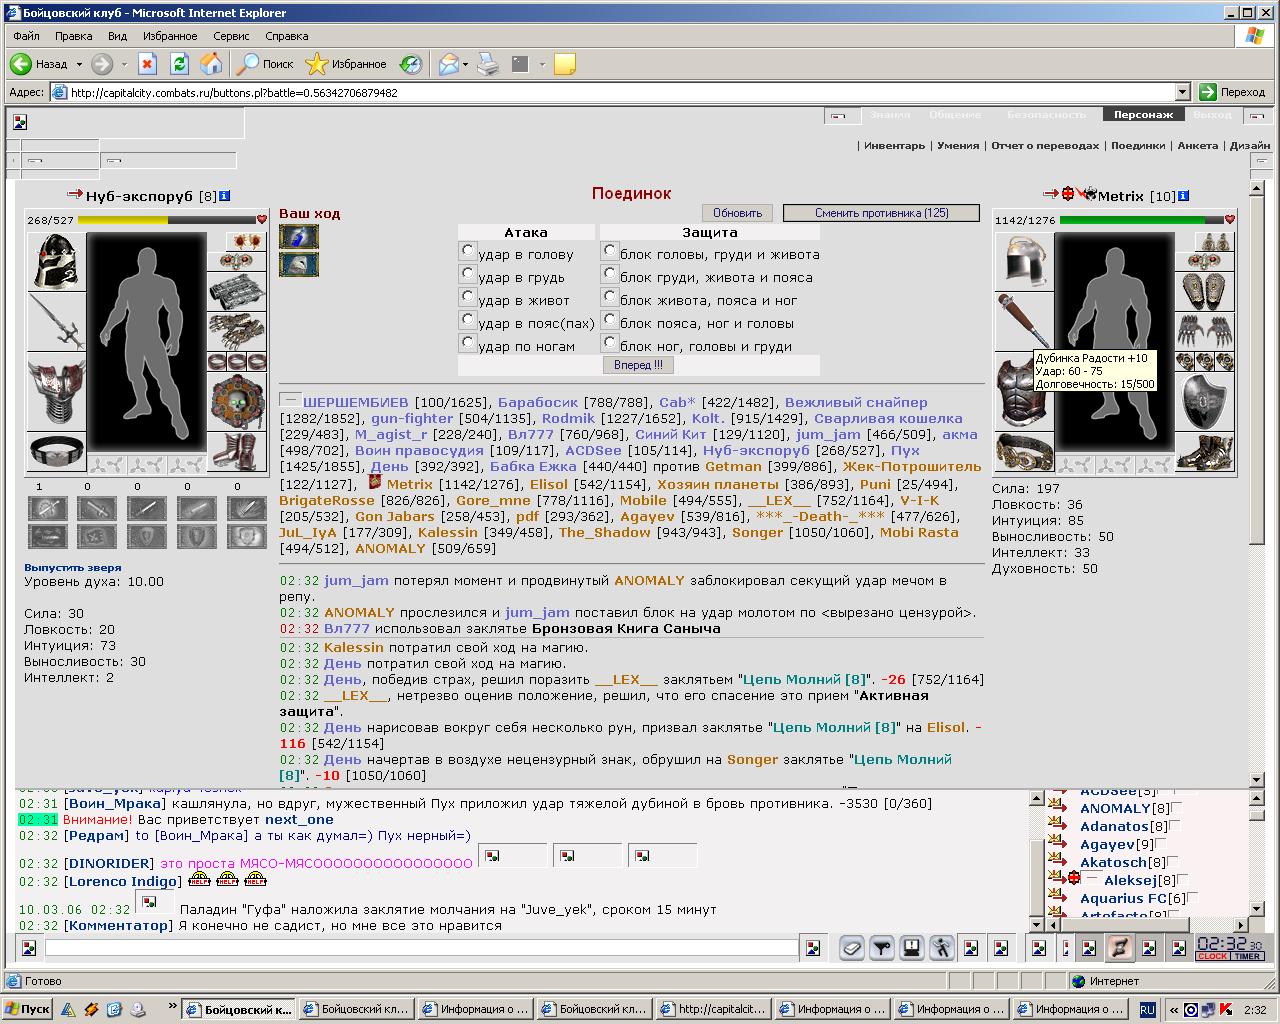Select attack option удар в голову
This screenshot has width=1280, height=1024.
(467, 251)
